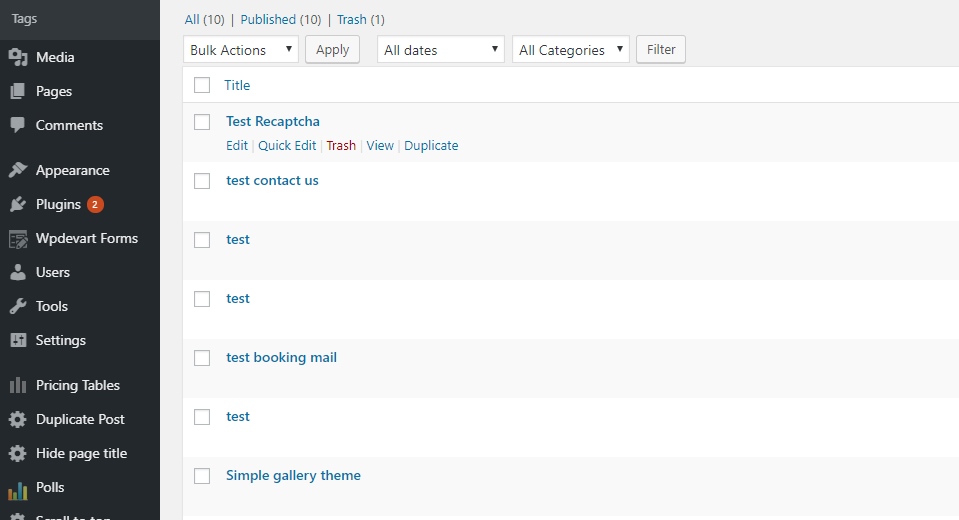This screenshot has height=520, width=959.
Task: Go to the Users menu item
Action: click(x=53, y=272)
